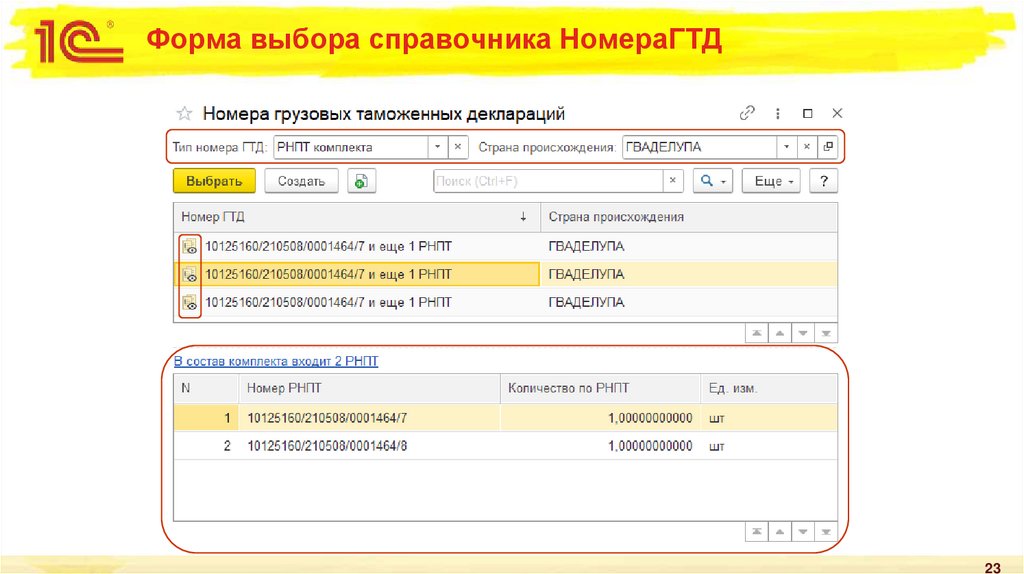Open help with the question mark button
Viewport: 1024px width, 574px height.
[x=824, y=181]
